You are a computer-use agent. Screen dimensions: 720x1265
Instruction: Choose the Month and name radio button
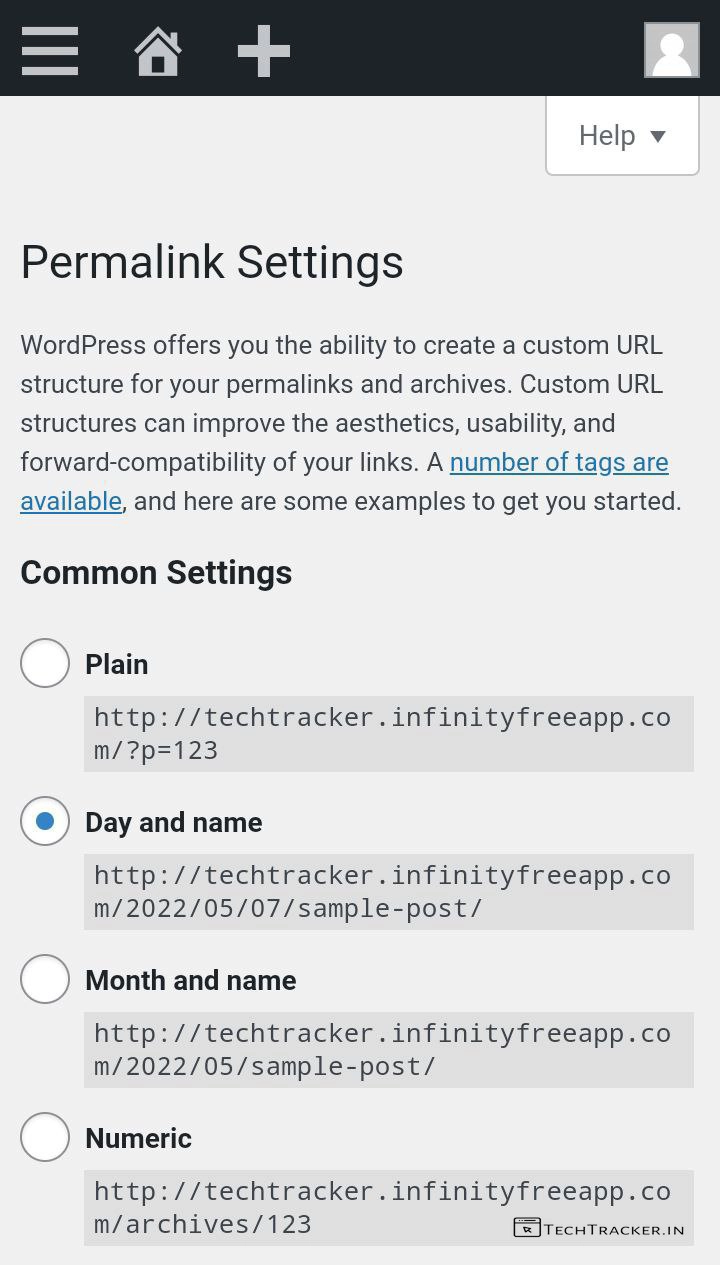pyautogui.click(x=45, y=979)
